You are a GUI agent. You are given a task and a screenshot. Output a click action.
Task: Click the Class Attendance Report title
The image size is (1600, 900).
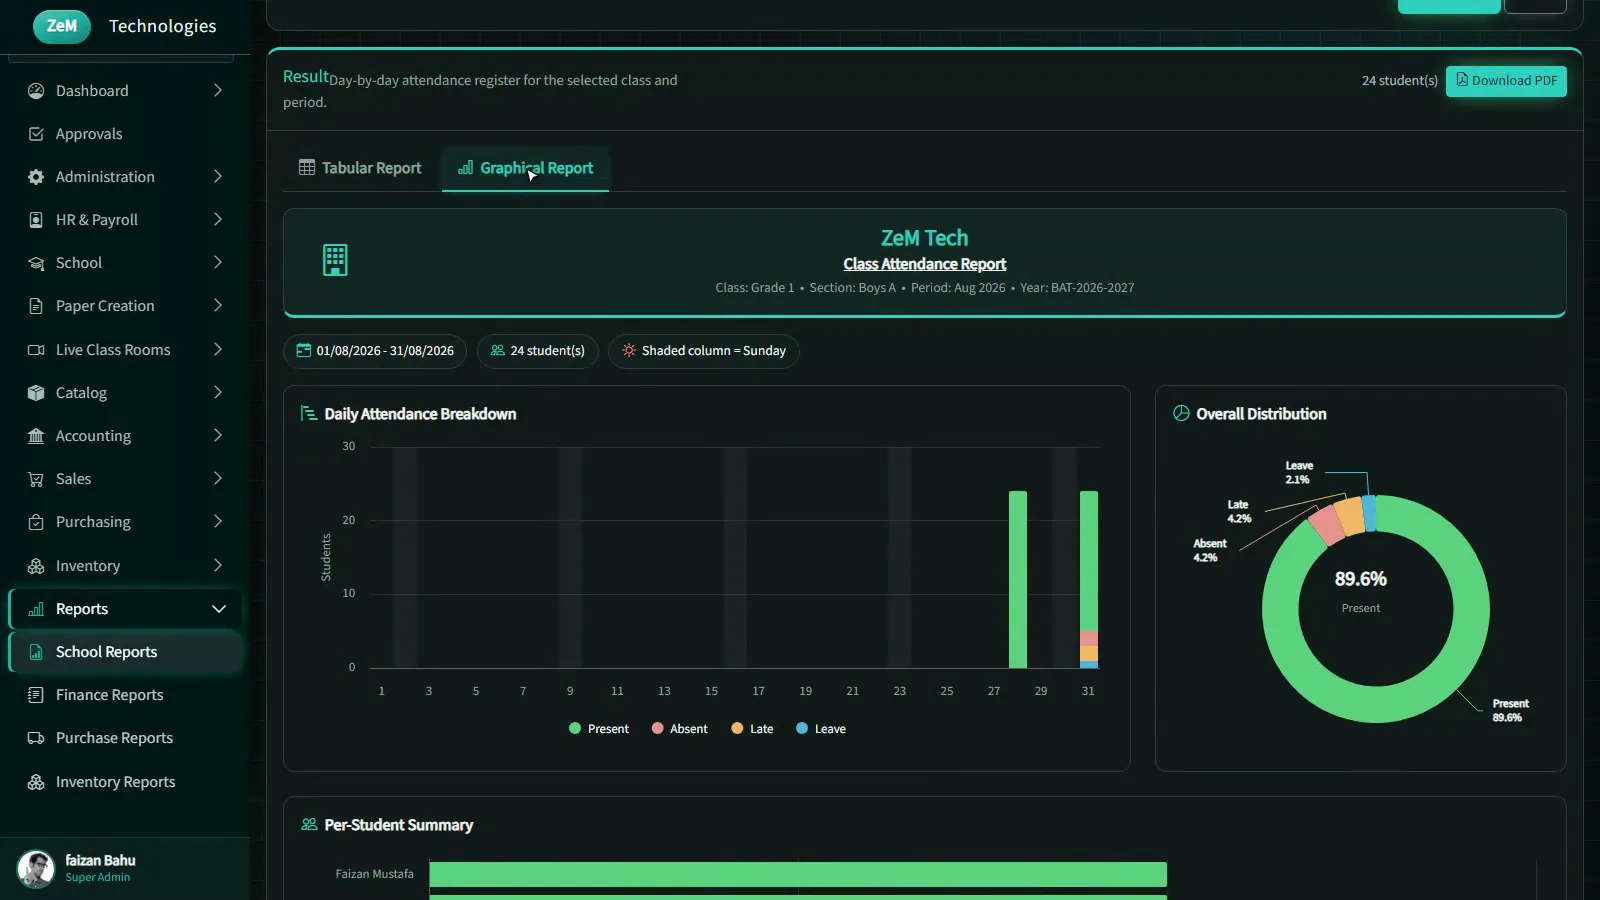(924, 264)
